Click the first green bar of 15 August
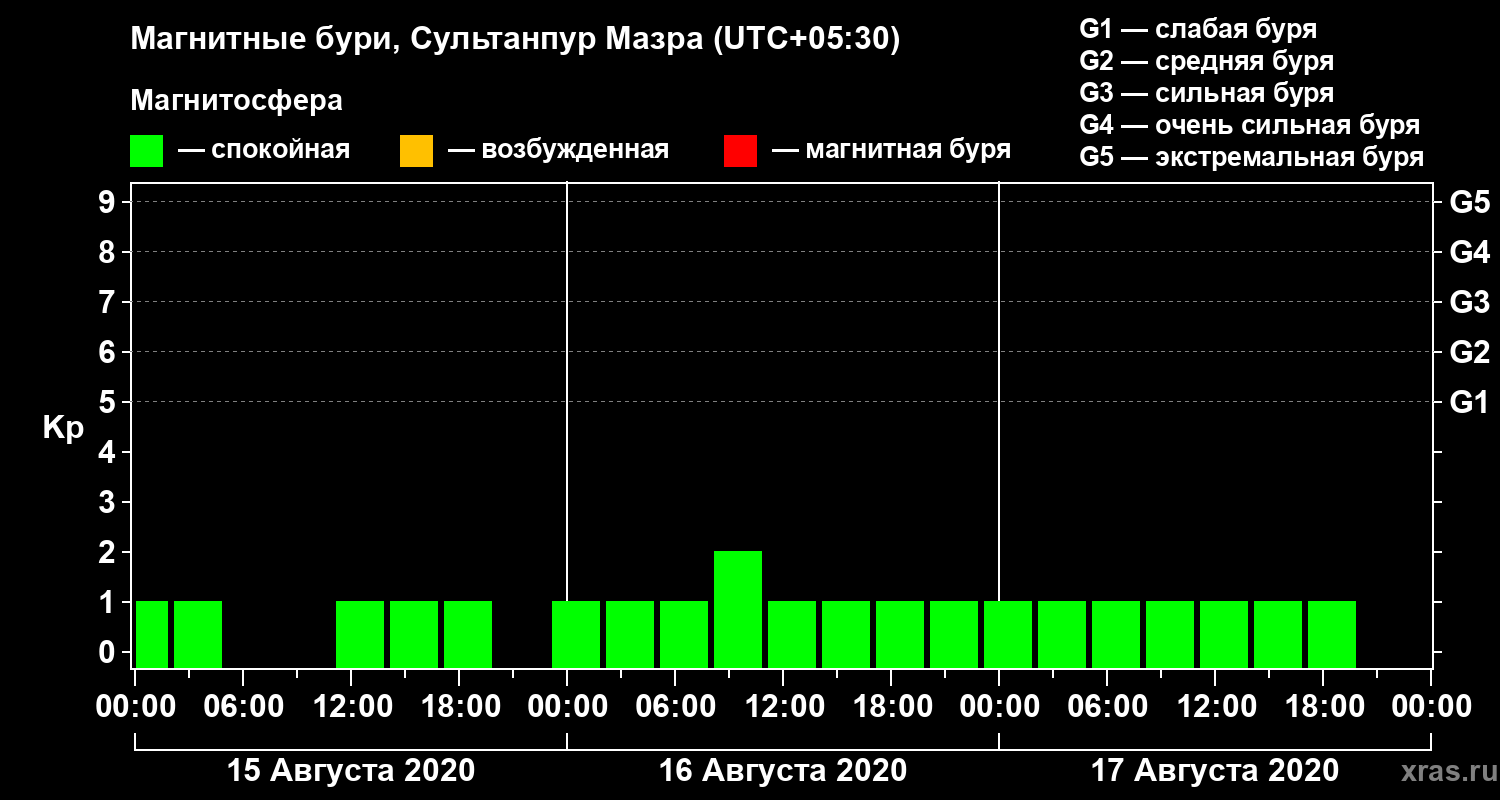The image size is (1500, 800). pyautogui.click(x=152, y=634)
